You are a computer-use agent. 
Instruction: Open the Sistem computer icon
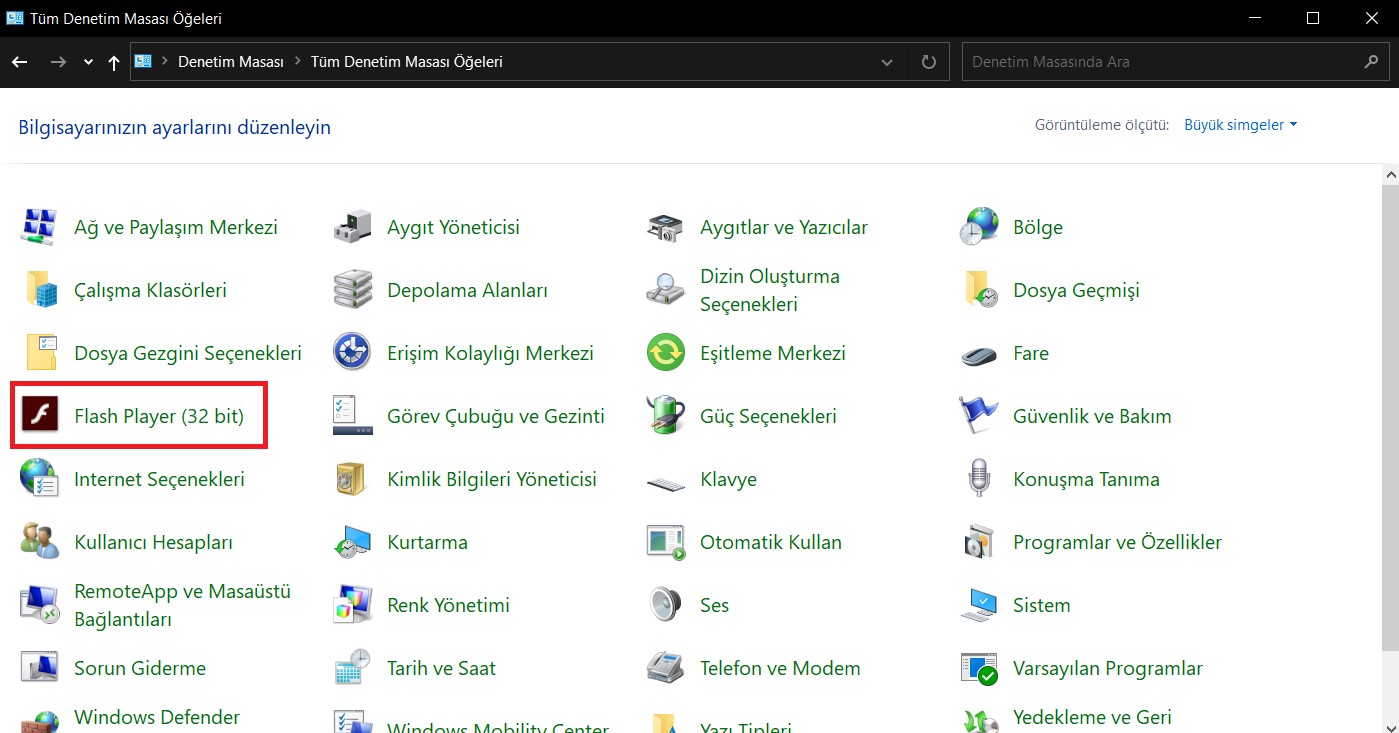tap(979, 605)
